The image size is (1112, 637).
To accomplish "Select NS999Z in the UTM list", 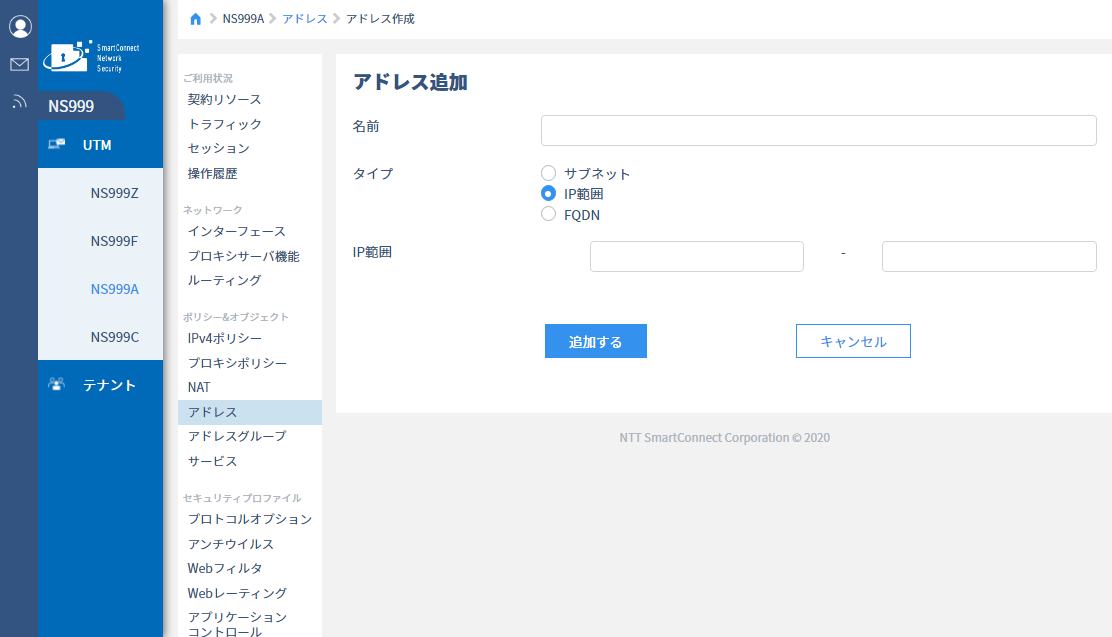I will (x=114, y=193).
